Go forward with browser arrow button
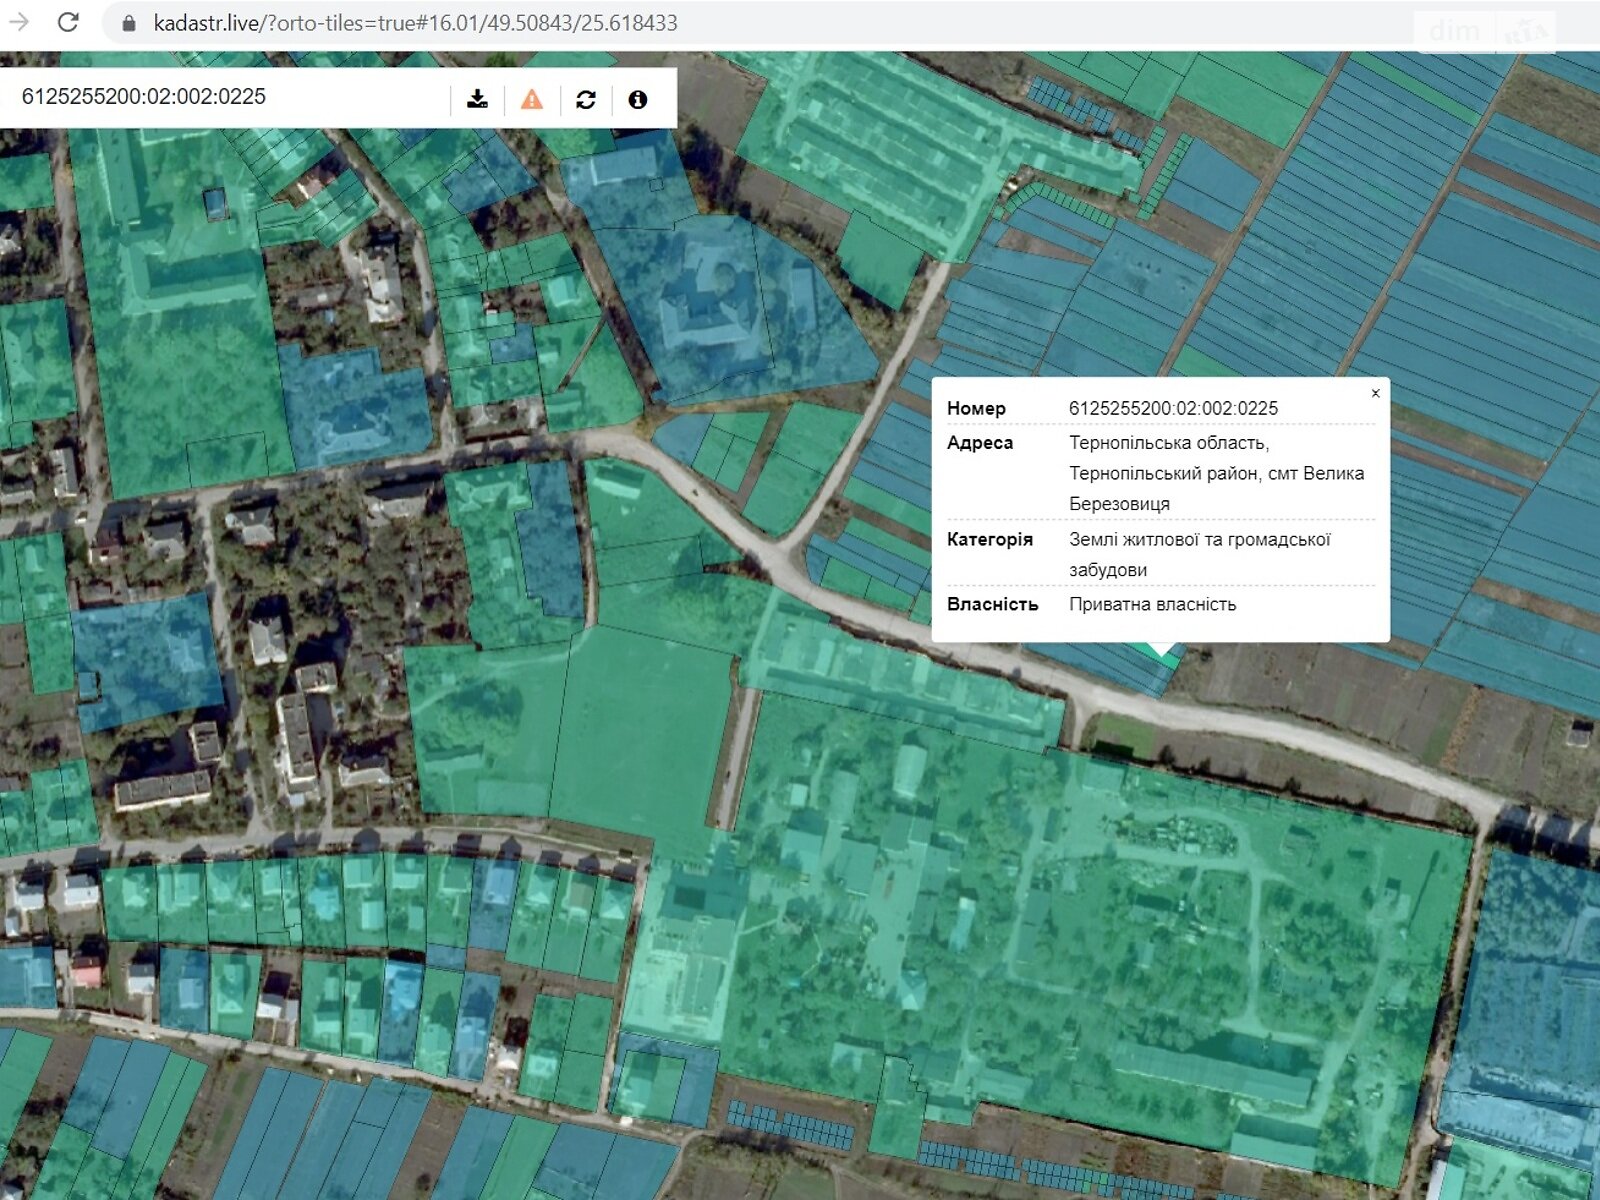The image size is (1600, 1200). pyautogui.click(x=18, y=22)
